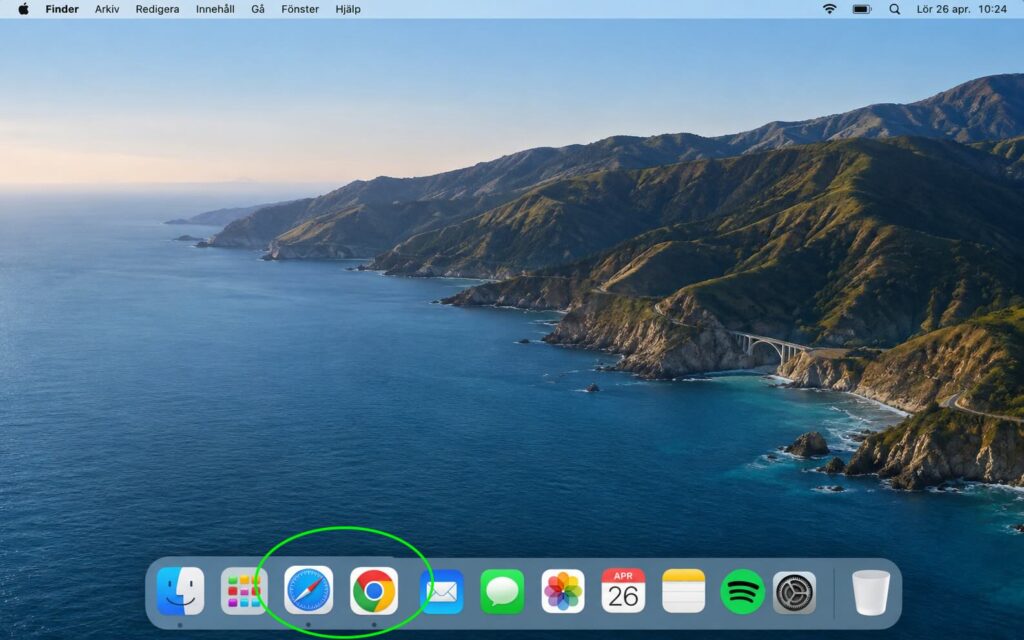Open the Apple menu
This screenshot has height=640, width=1024.
pos(24,9)
